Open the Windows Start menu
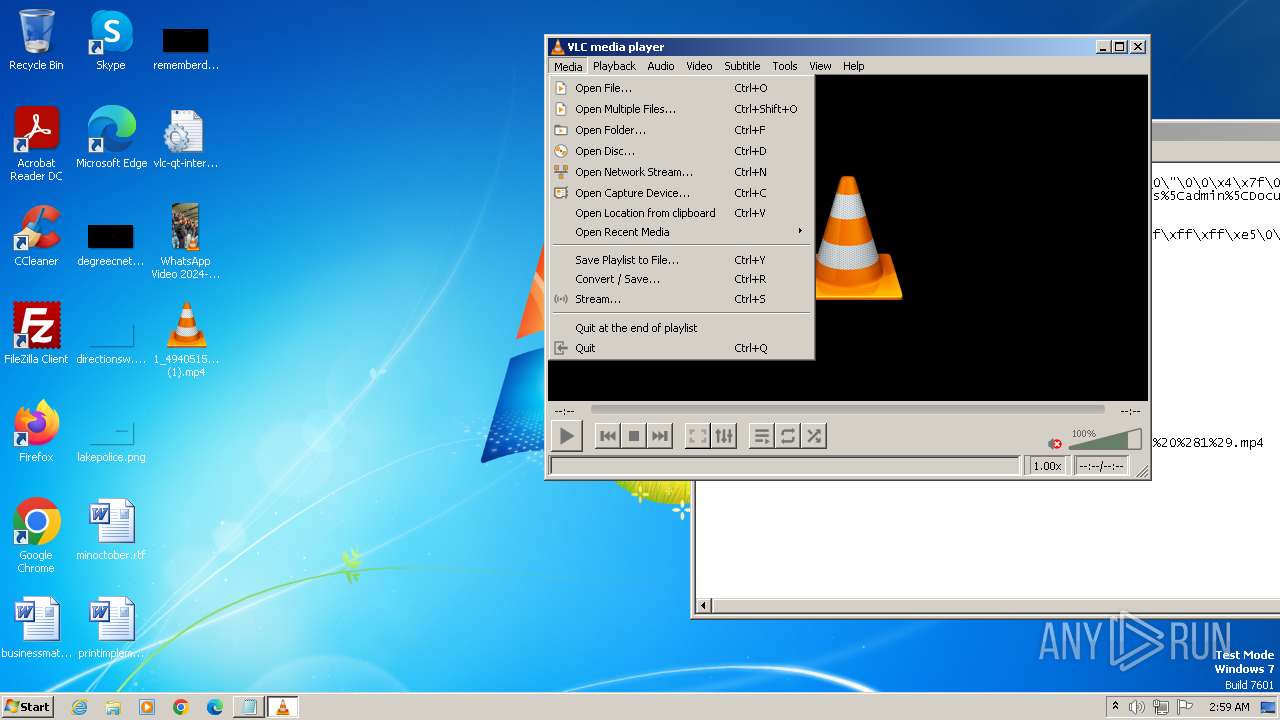This screenshot has width=1280, height=720. (x=28, y=706)
